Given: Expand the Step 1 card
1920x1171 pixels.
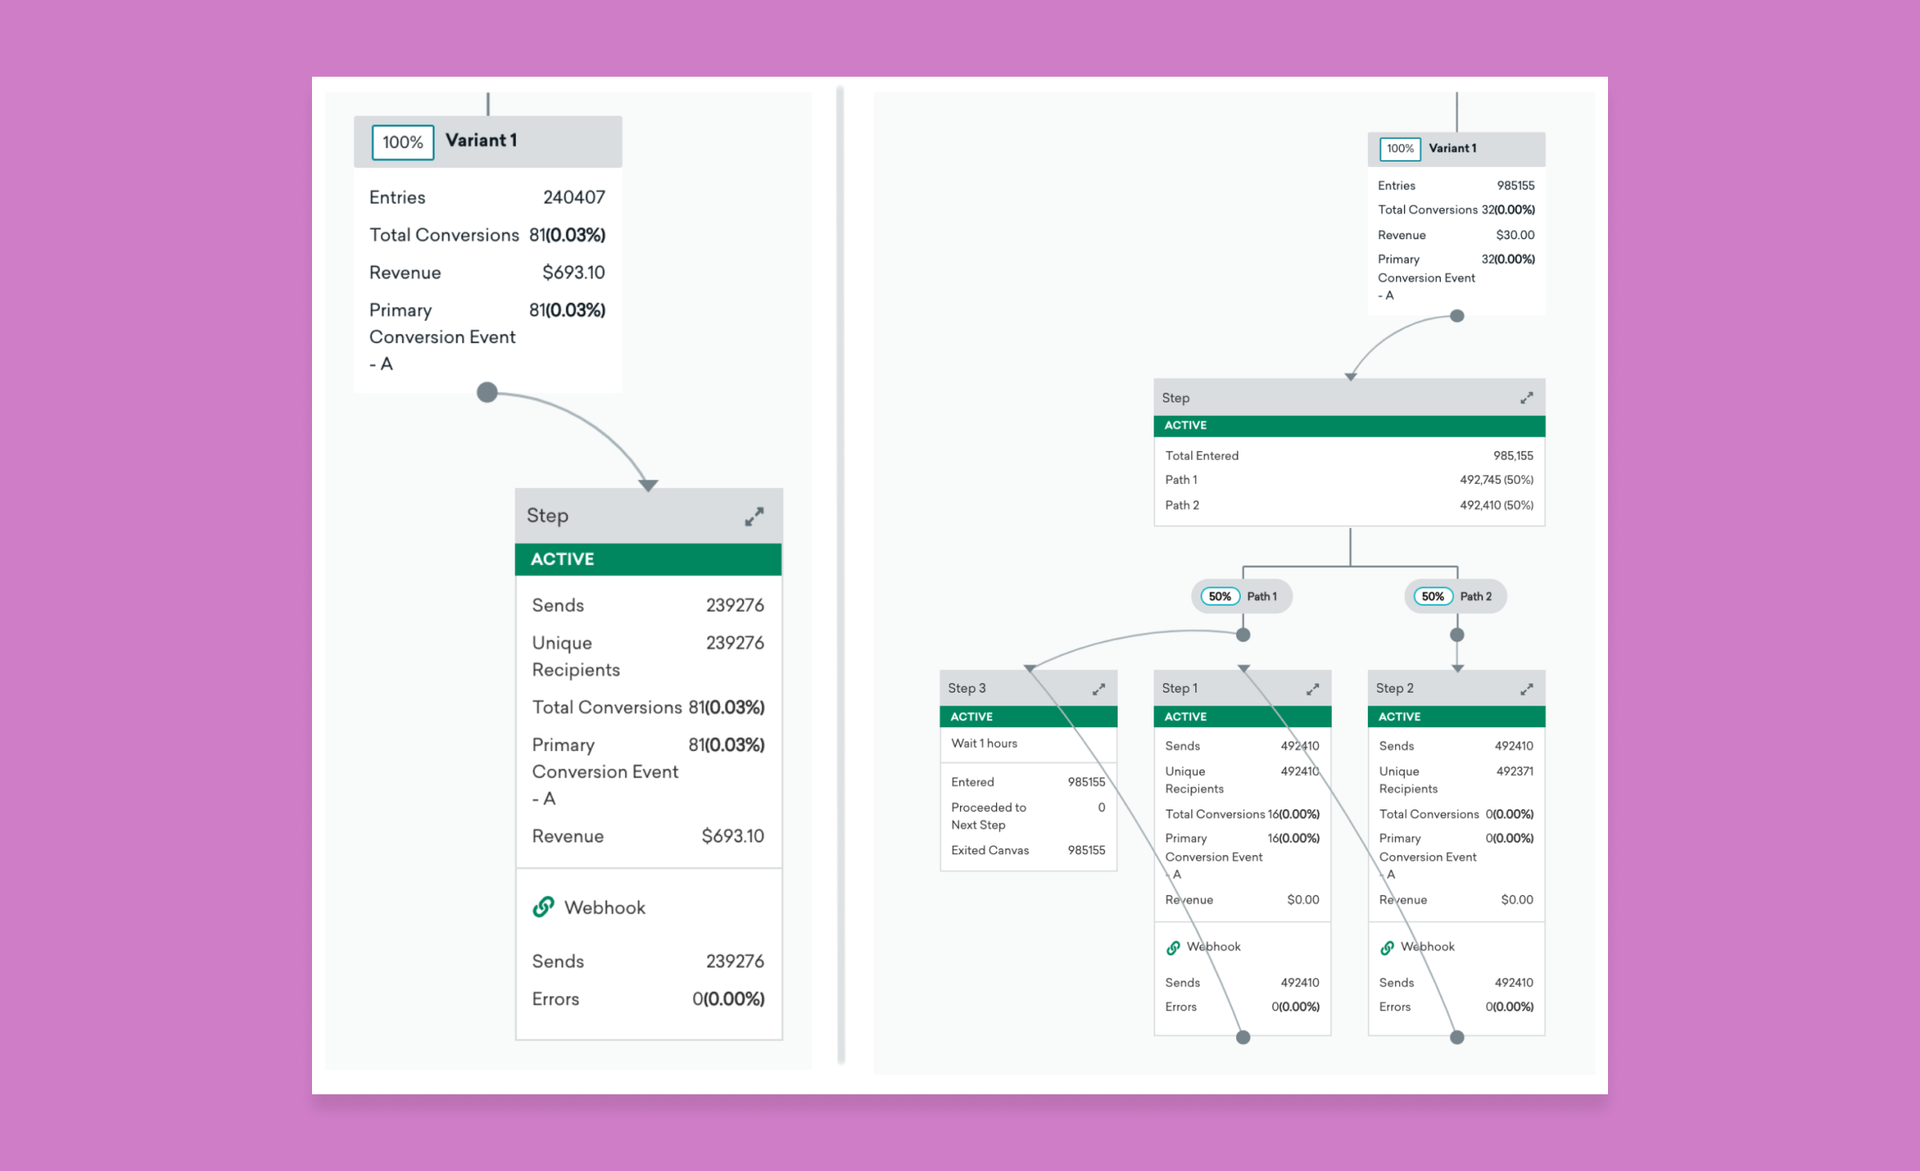Looking at the screenshot, I should pyautogui.click(x=1312, y=689).
